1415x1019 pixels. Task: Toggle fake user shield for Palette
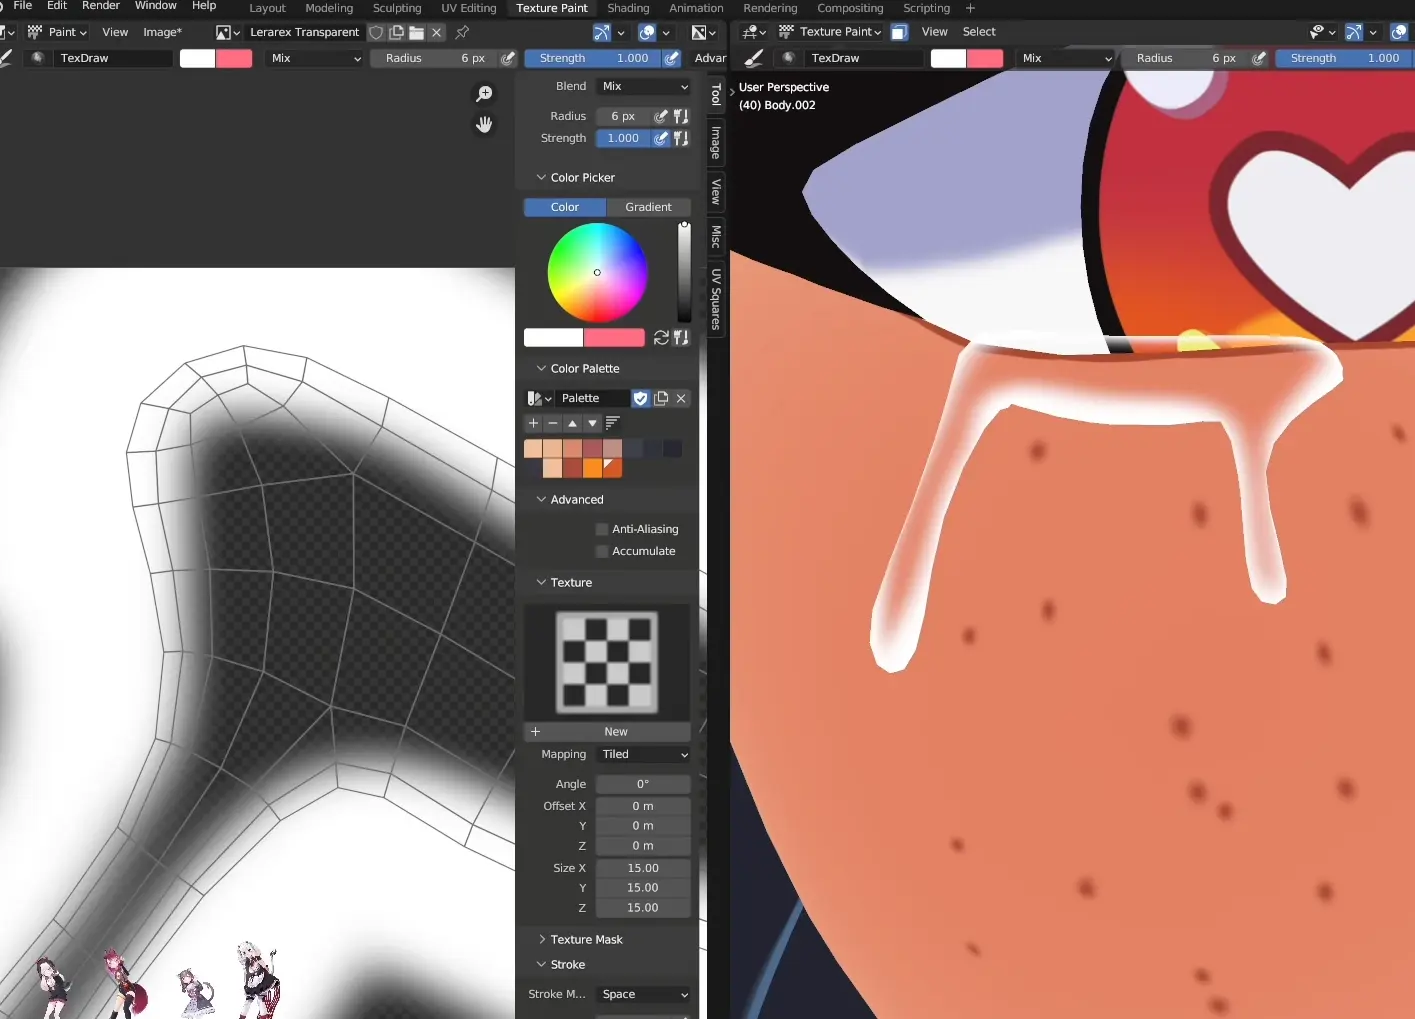pyautogui.click(x=641, y=398)
